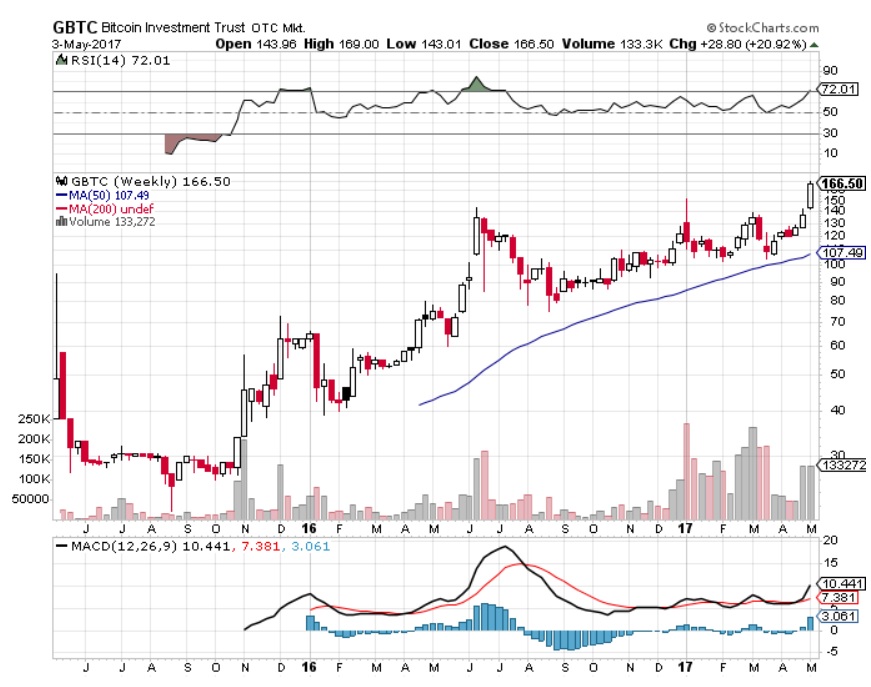Click the 3.061 histogram axis tag
The image size is (871, 687).
(x=838, y=616)
